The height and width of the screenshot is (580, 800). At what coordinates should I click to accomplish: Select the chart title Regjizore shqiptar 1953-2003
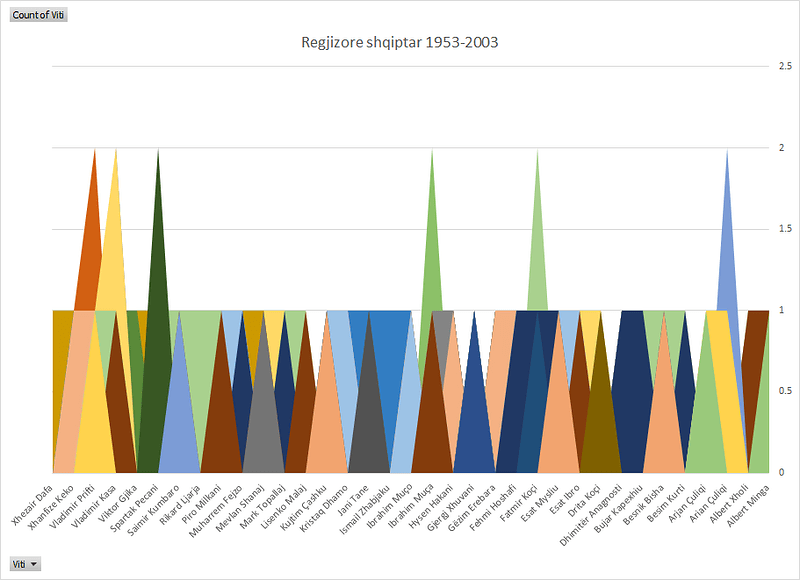pyautogui.click(x=399, y=42)
